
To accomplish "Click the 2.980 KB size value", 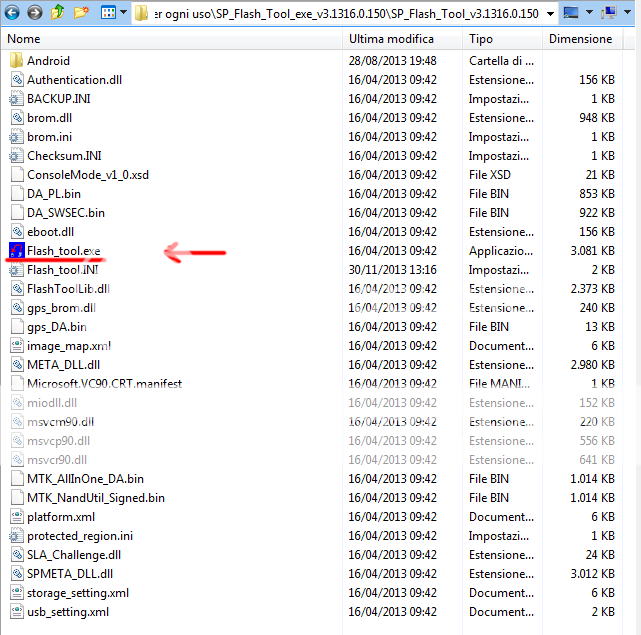I will click(592, 365).
